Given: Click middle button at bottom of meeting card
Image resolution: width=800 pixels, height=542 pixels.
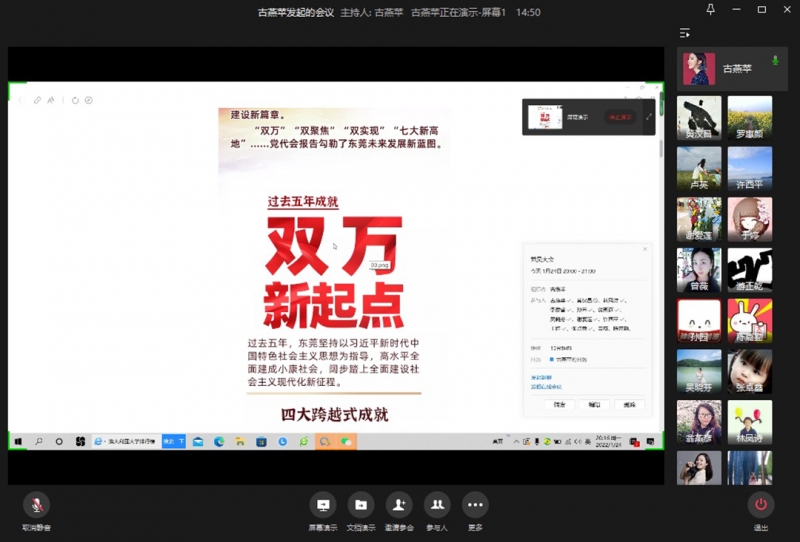Looking at the screenshot, I should coord(594,405).
